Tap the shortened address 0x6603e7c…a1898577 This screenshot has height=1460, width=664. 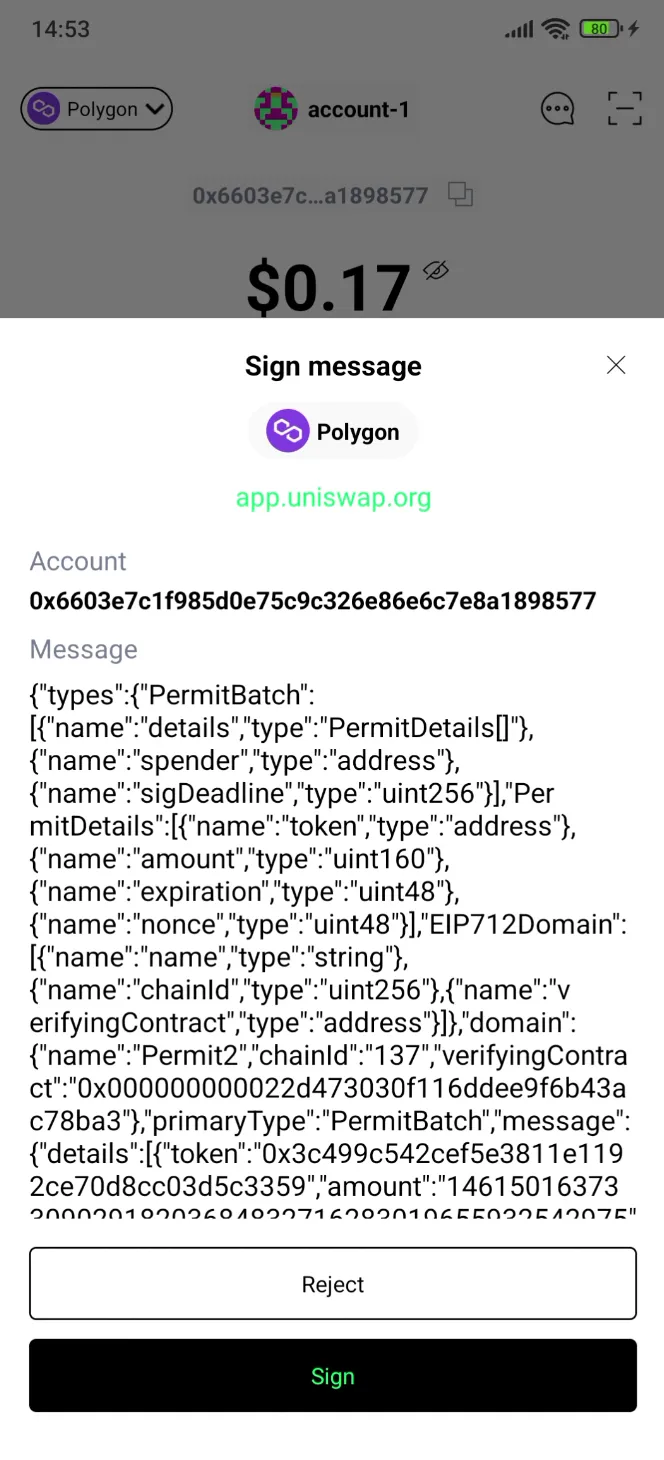click(310, 195)
